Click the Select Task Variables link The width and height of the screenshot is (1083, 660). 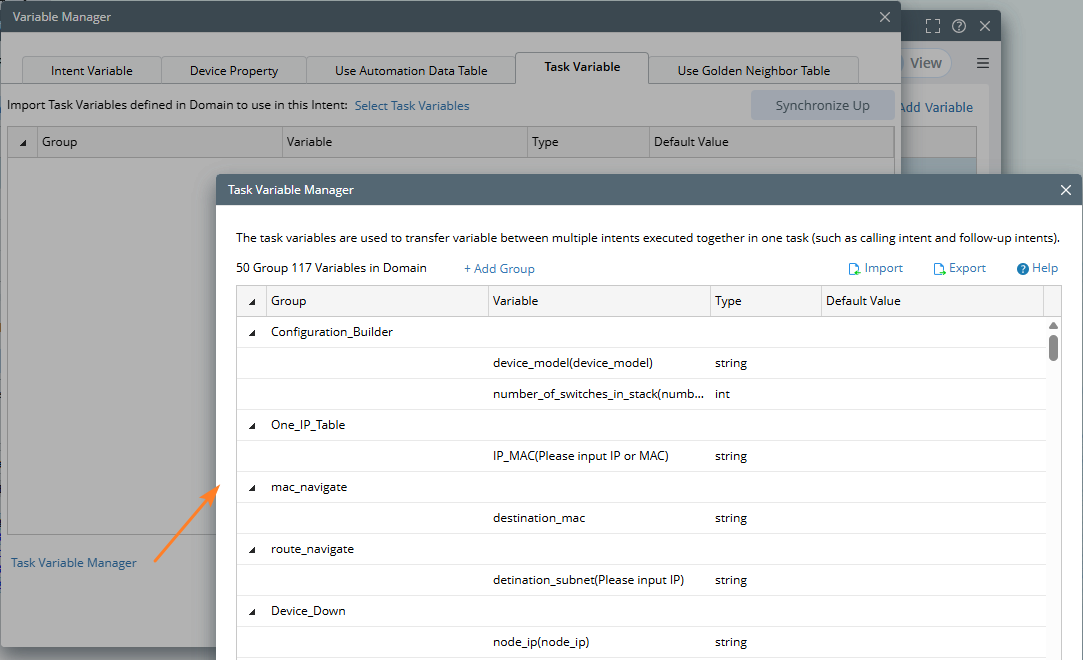coord(412,106)
